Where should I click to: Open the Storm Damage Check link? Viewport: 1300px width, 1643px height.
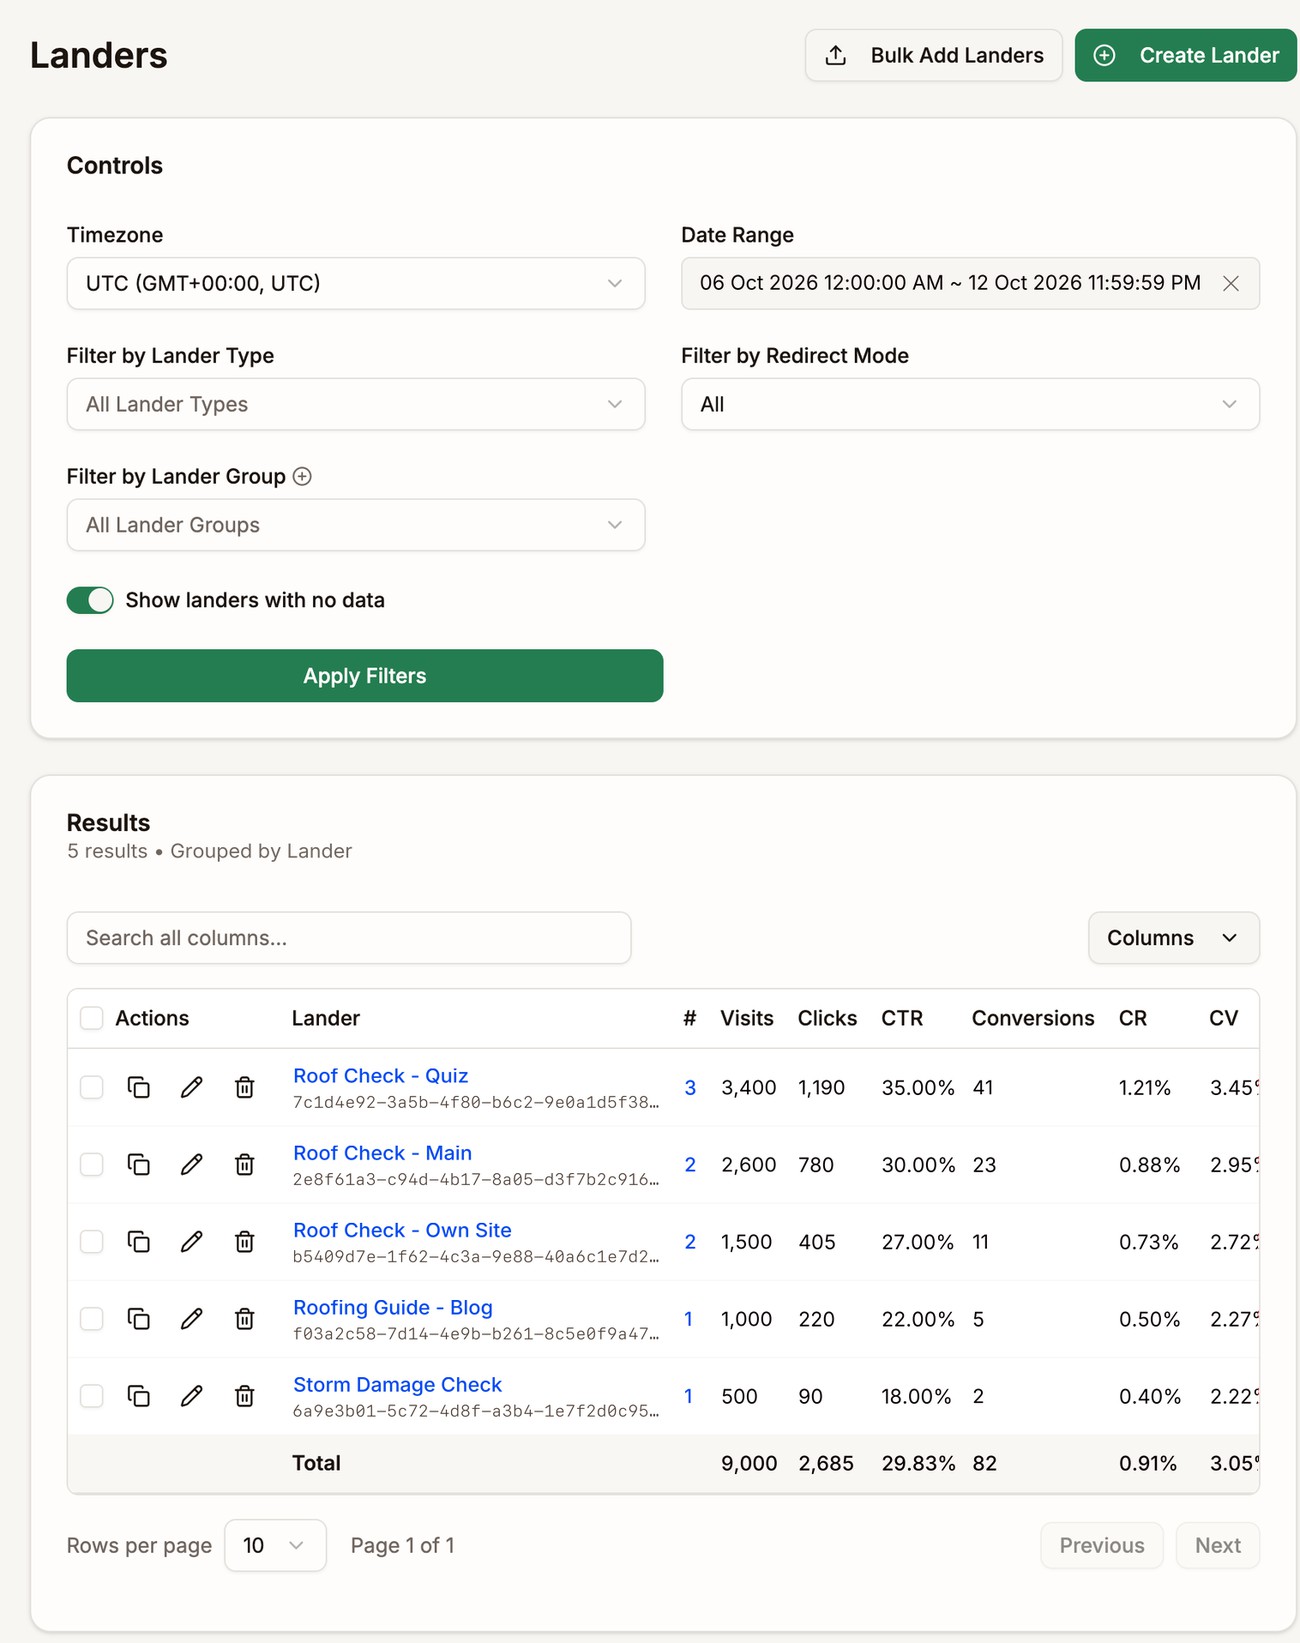pos(397,1385)
